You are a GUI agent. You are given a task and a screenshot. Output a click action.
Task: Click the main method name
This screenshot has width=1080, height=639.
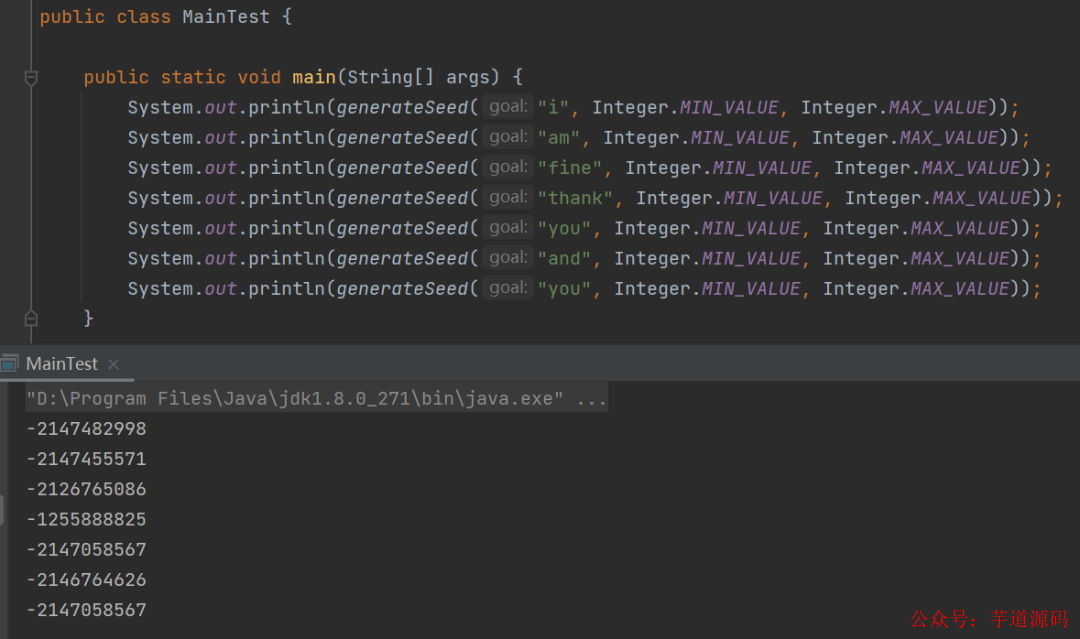pos(314,77)
